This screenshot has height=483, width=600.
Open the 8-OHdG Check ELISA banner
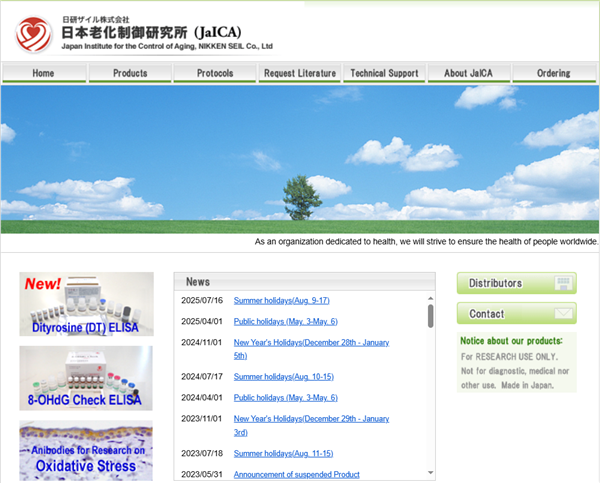click(x=86, y=378)
